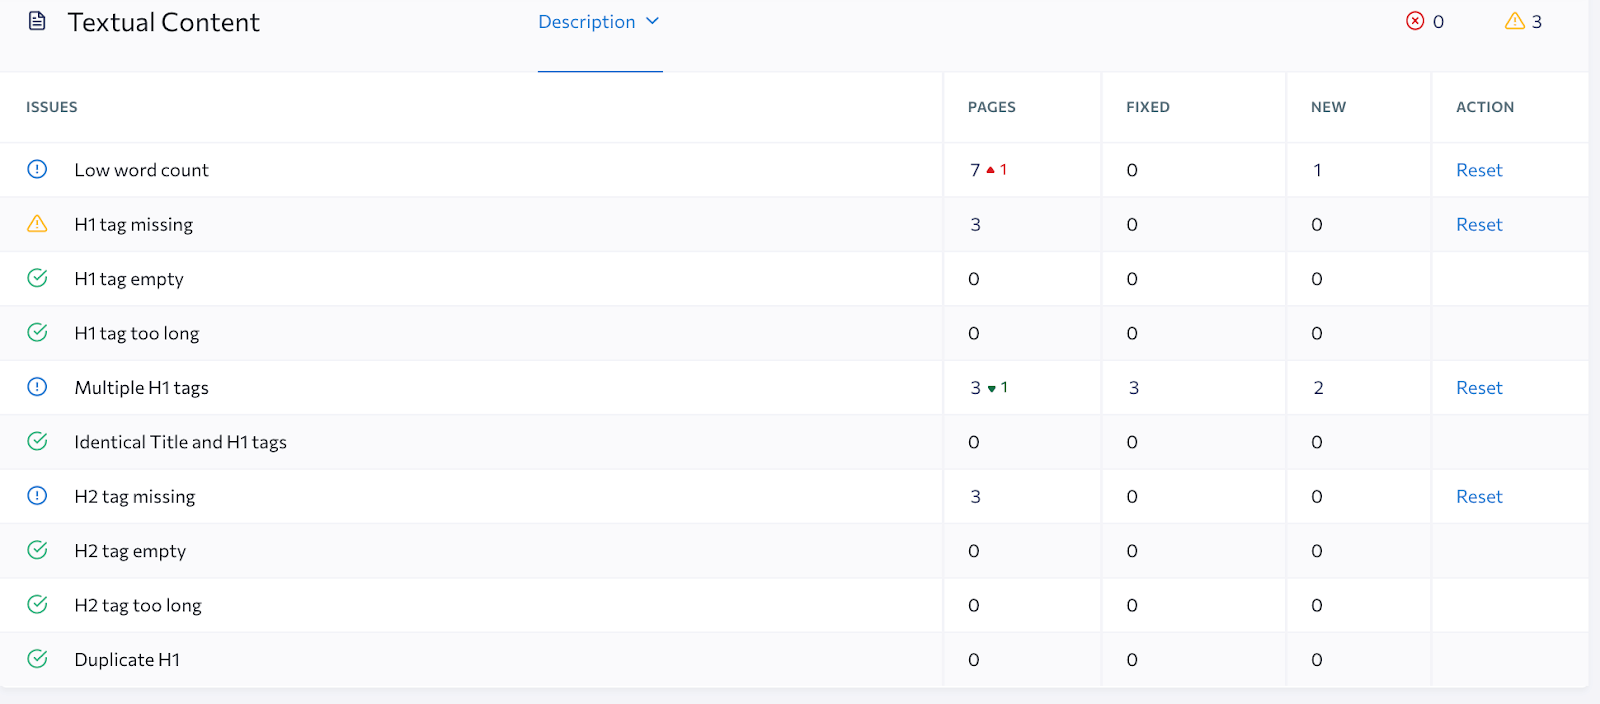Click the yellow warning count icon

point(1515,21)
